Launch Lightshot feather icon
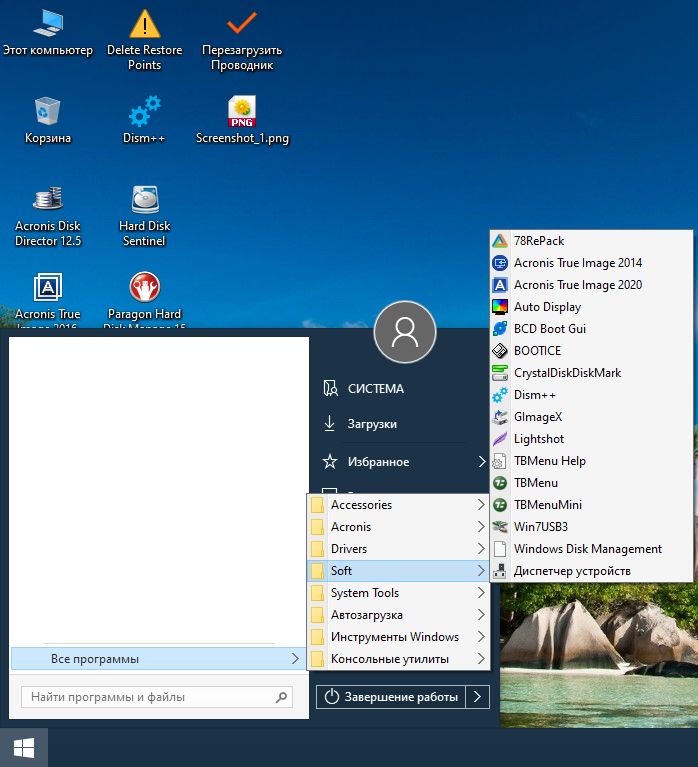Viewport: 698px width, 767px height. [499, 439]
